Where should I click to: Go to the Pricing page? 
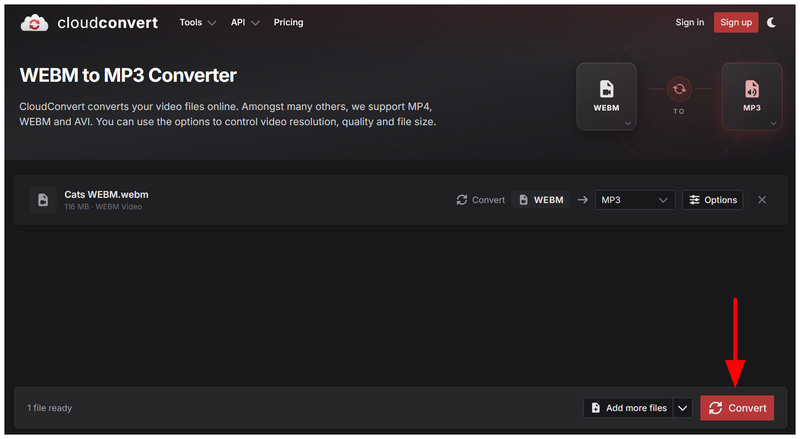(x=288, y=22)
